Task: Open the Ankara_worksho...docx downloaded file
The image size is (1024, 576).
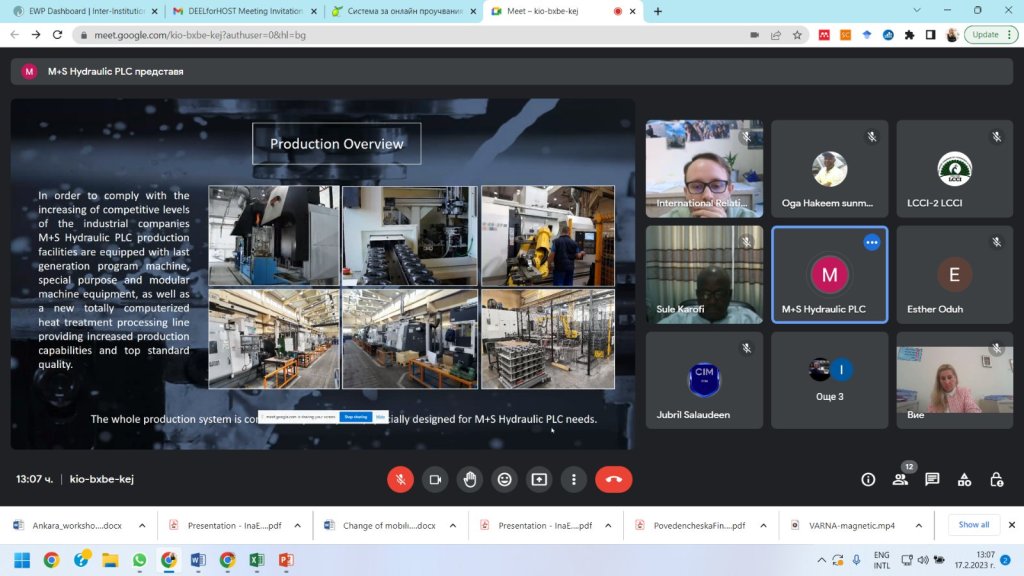Action: coord(69,525)
